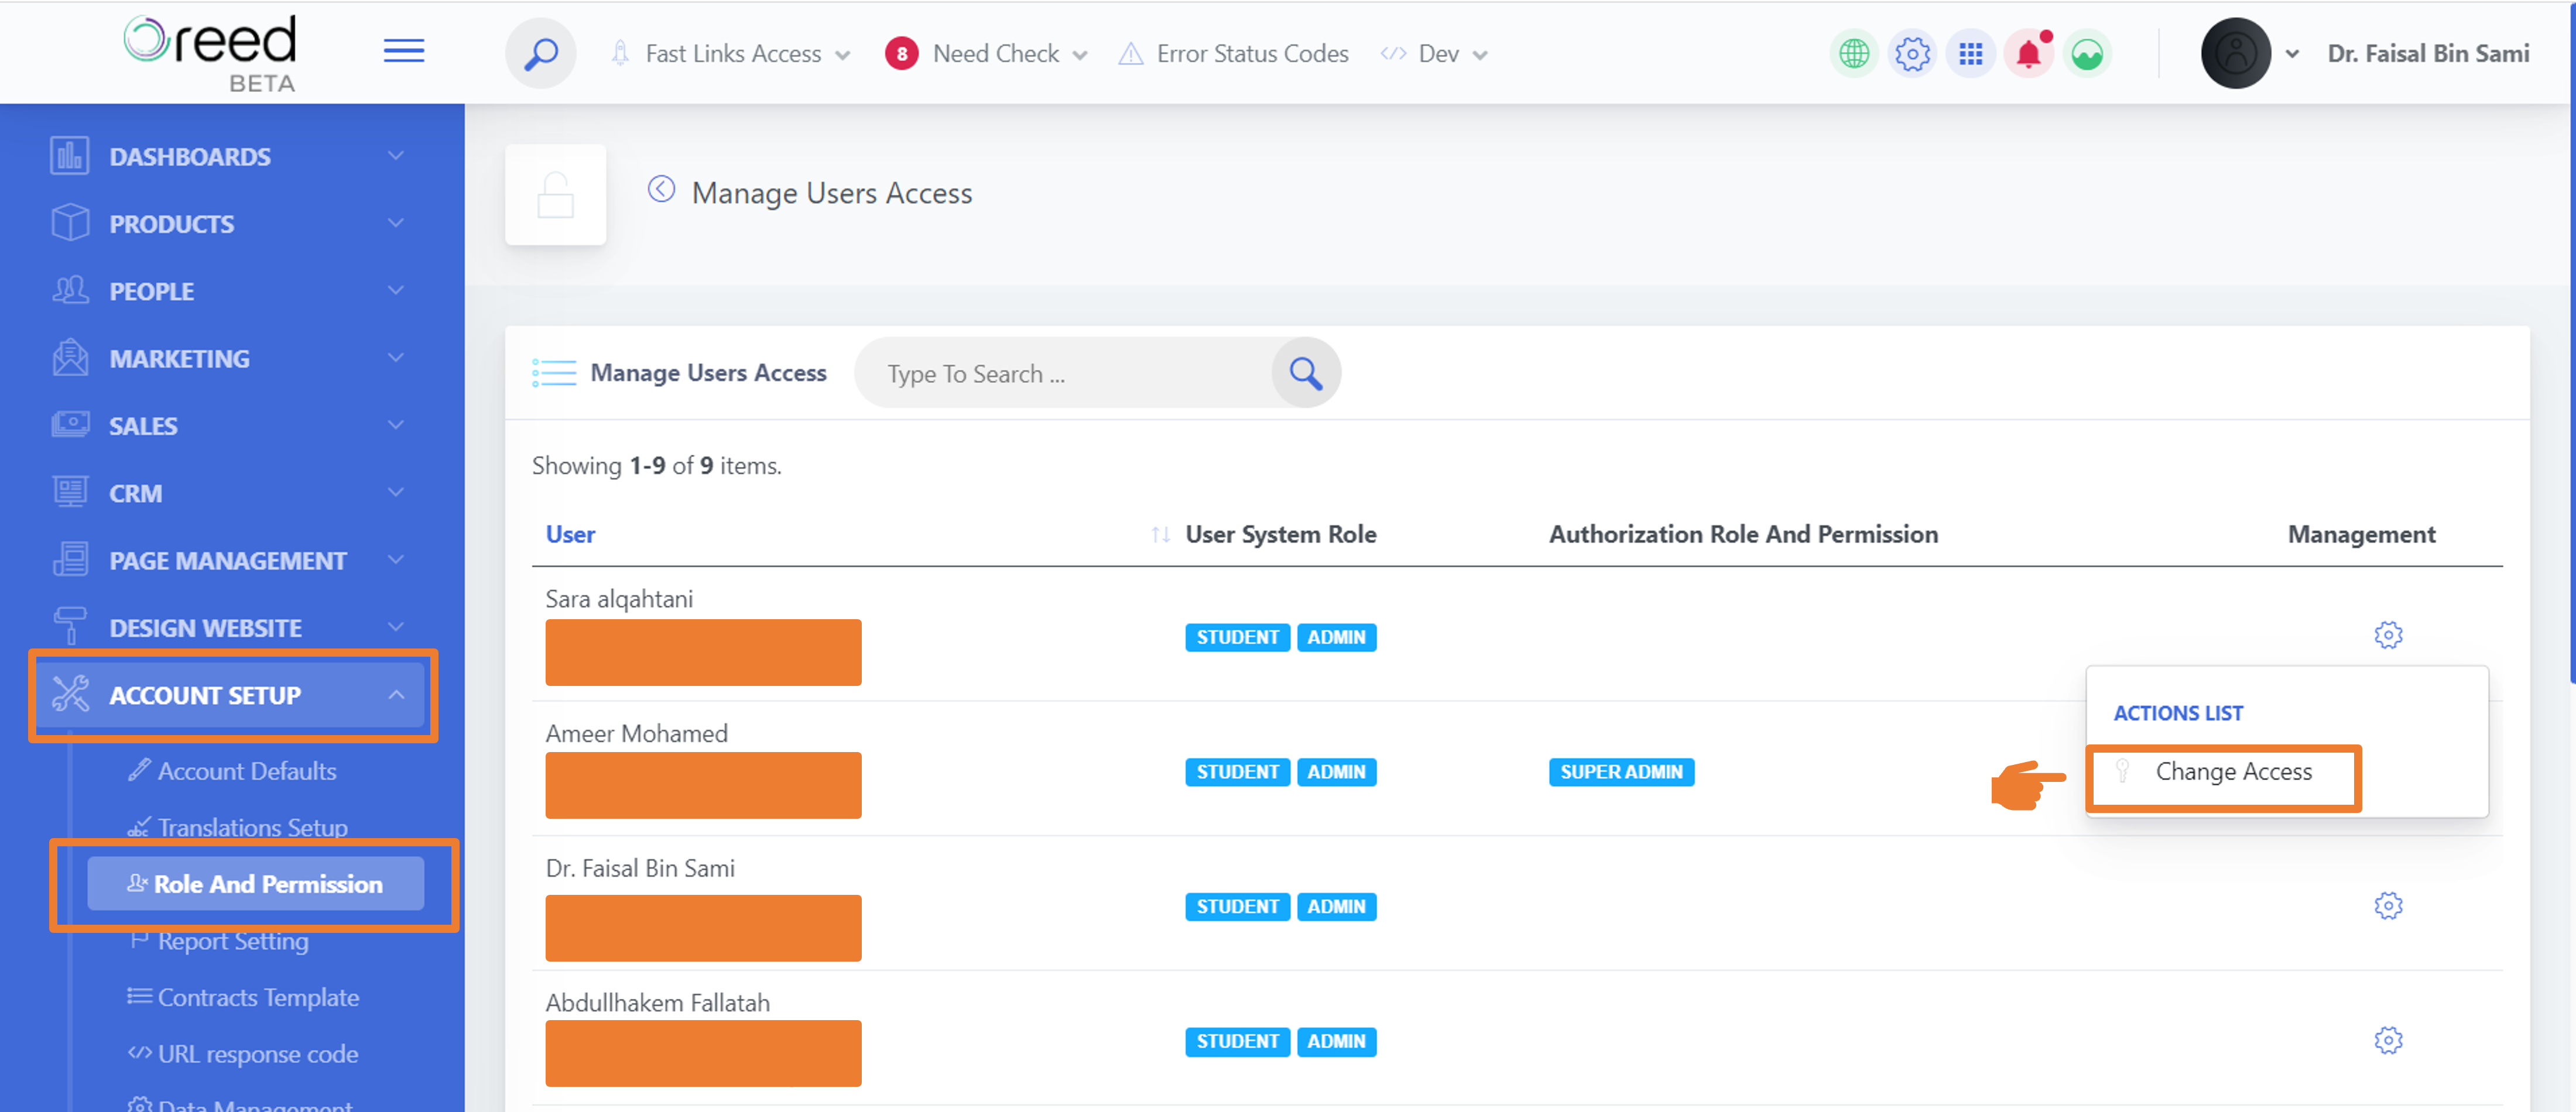Open the Dev dropdown
The image size is (2576, 1112).
click(1434, 54)
